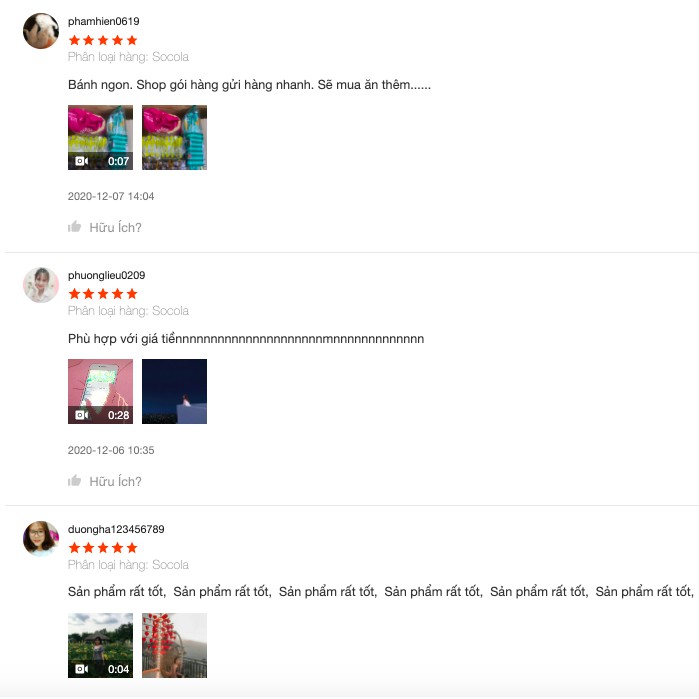Click "Hữu Ích?" text on the 2020-12-07 review
699x699 pixels.
[x=115, y=227]
